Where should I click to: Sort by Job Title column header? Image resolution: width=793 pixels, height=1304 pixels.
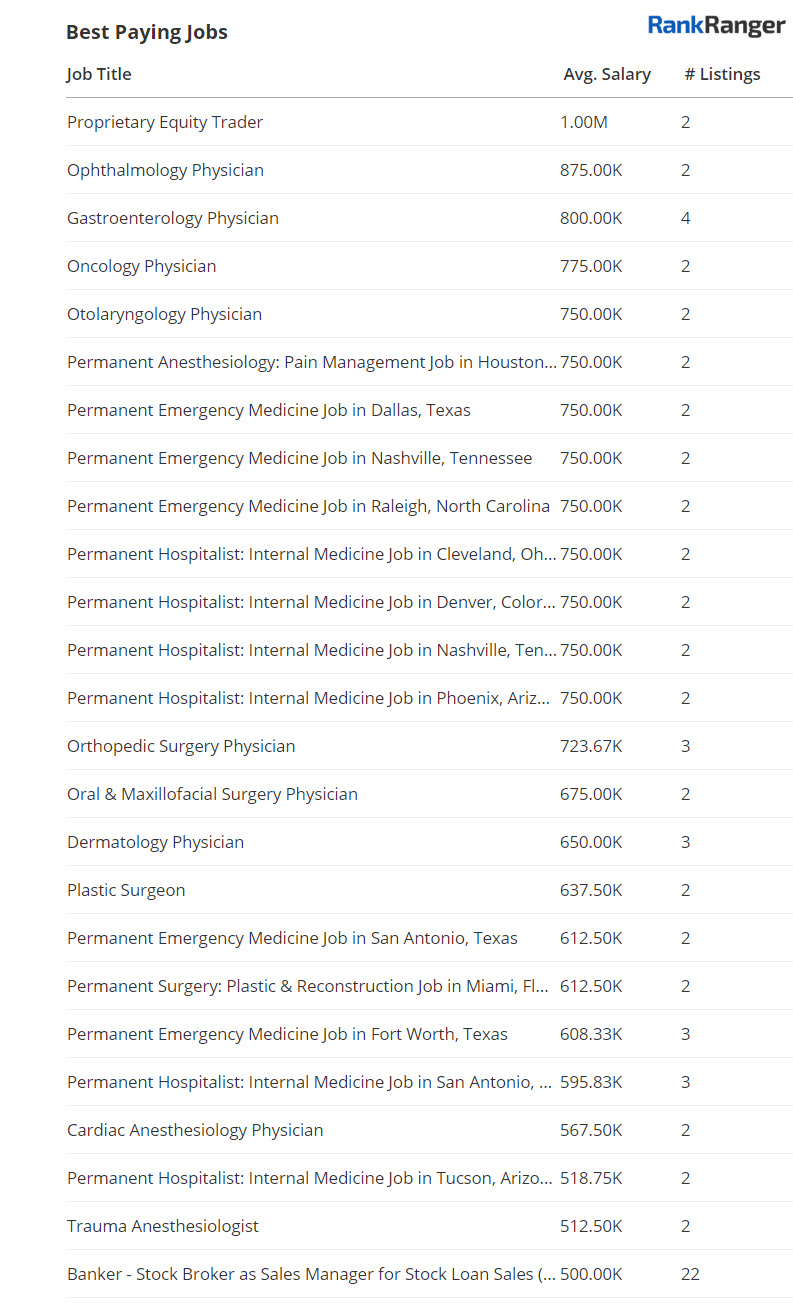(x=99, y=74)
